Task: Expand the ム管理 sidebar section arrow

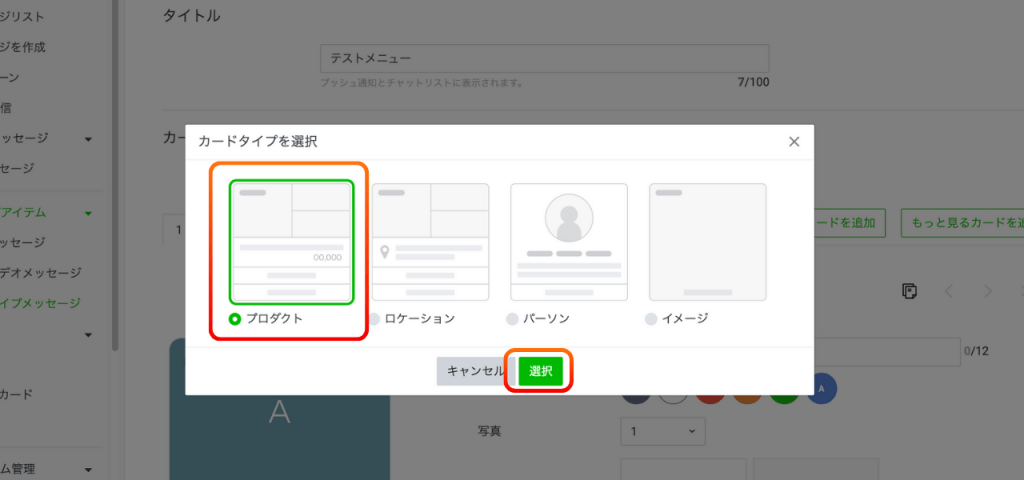Action: [88, 469]
